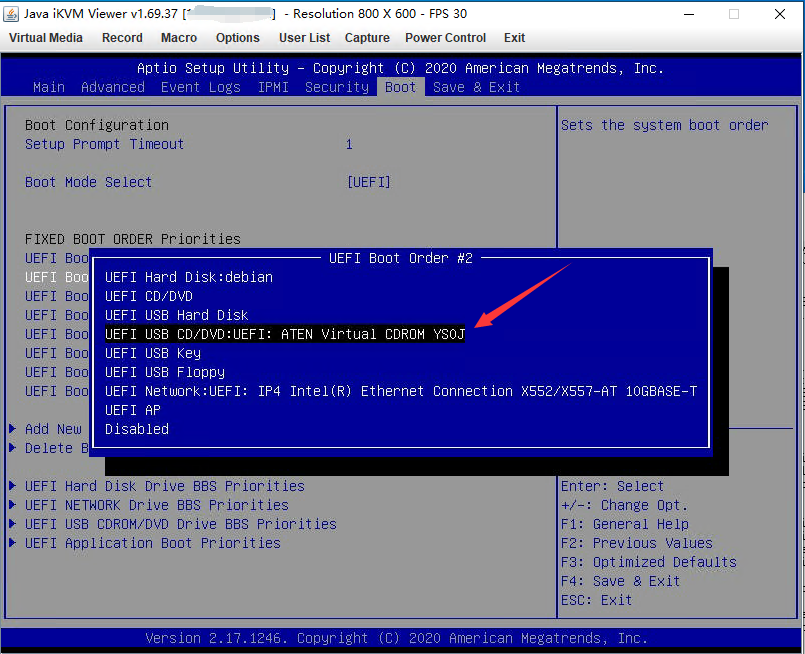Click the ESC: Exit hint
The height and width of the screenshot is (654, 805).
[597, 600]
